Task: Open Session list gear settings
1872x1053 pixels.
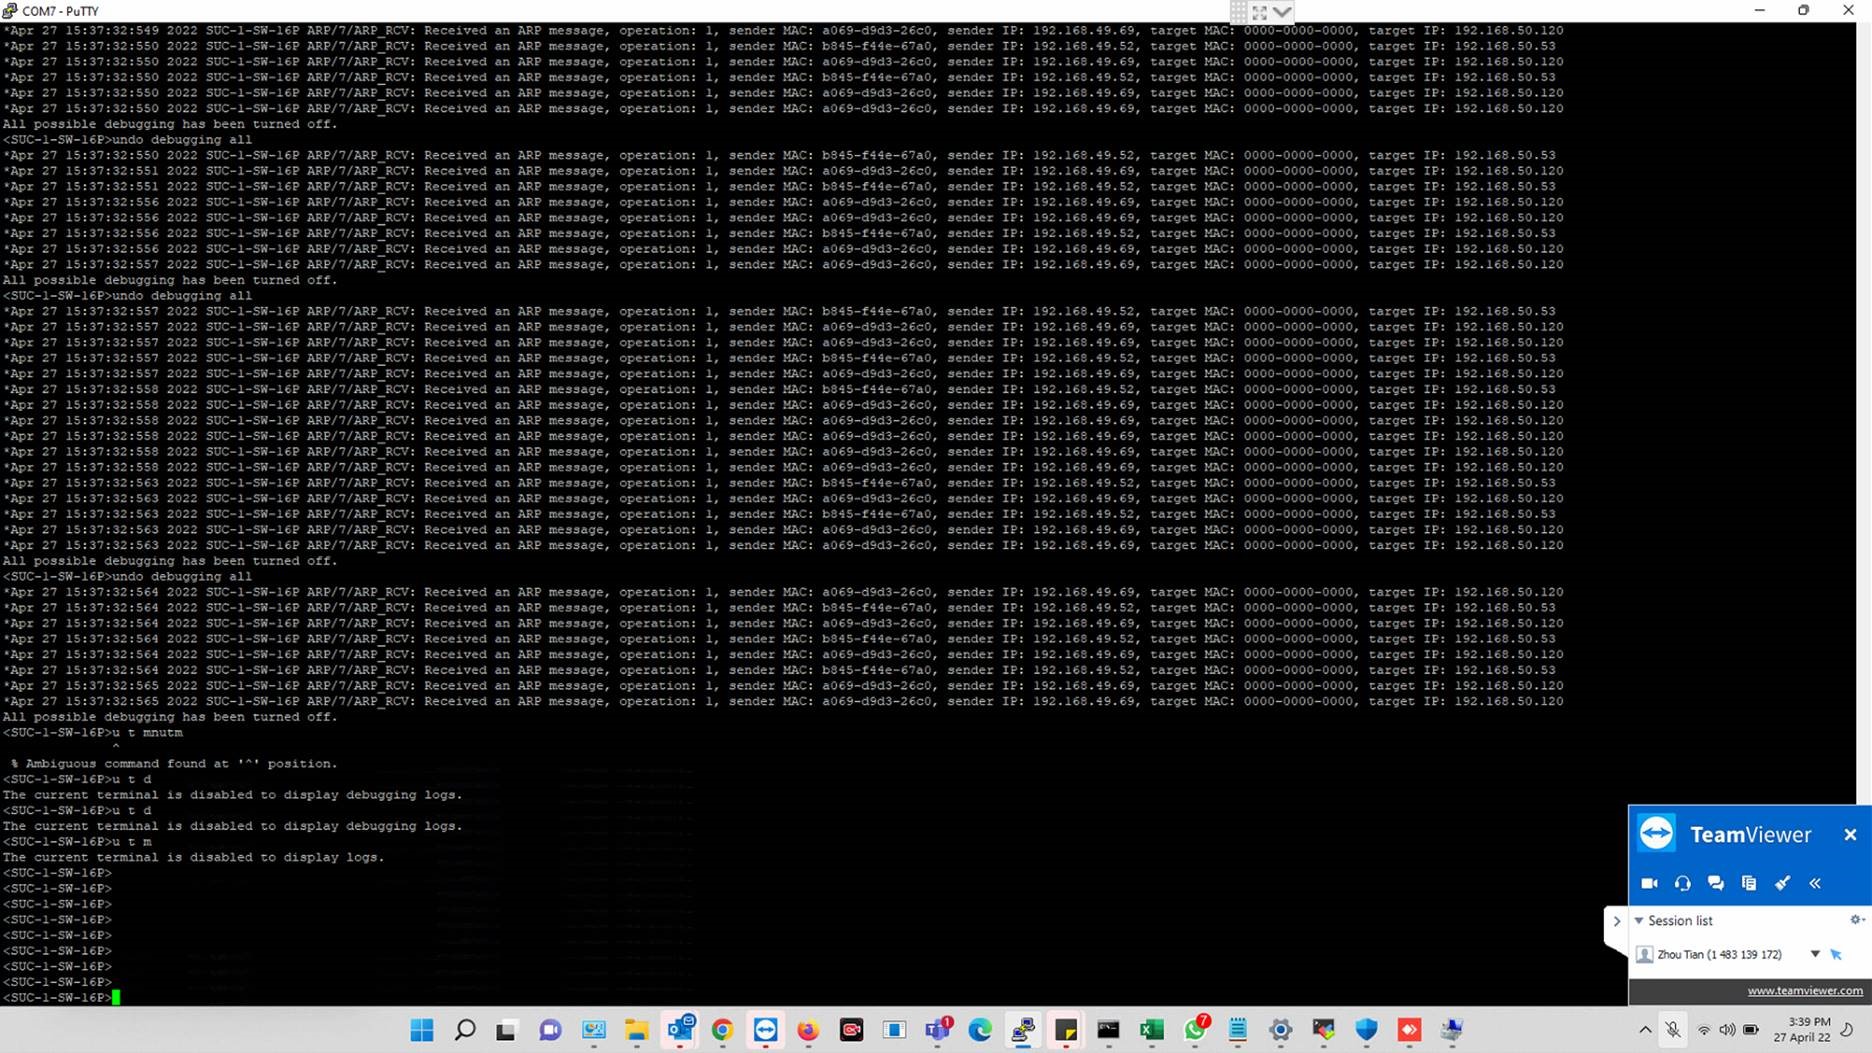Action: [1856, 920]
